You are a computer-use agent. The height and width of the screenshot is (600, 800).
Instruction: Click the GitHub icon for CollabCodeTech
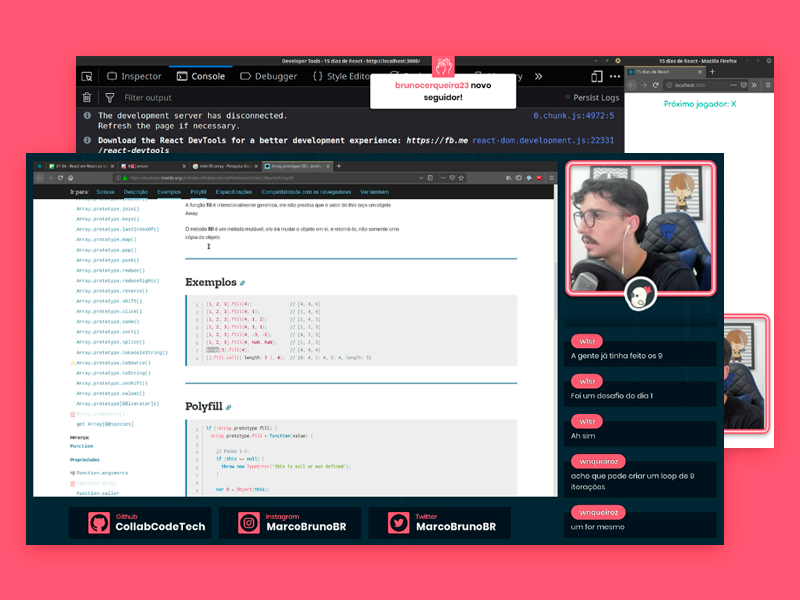99,523
